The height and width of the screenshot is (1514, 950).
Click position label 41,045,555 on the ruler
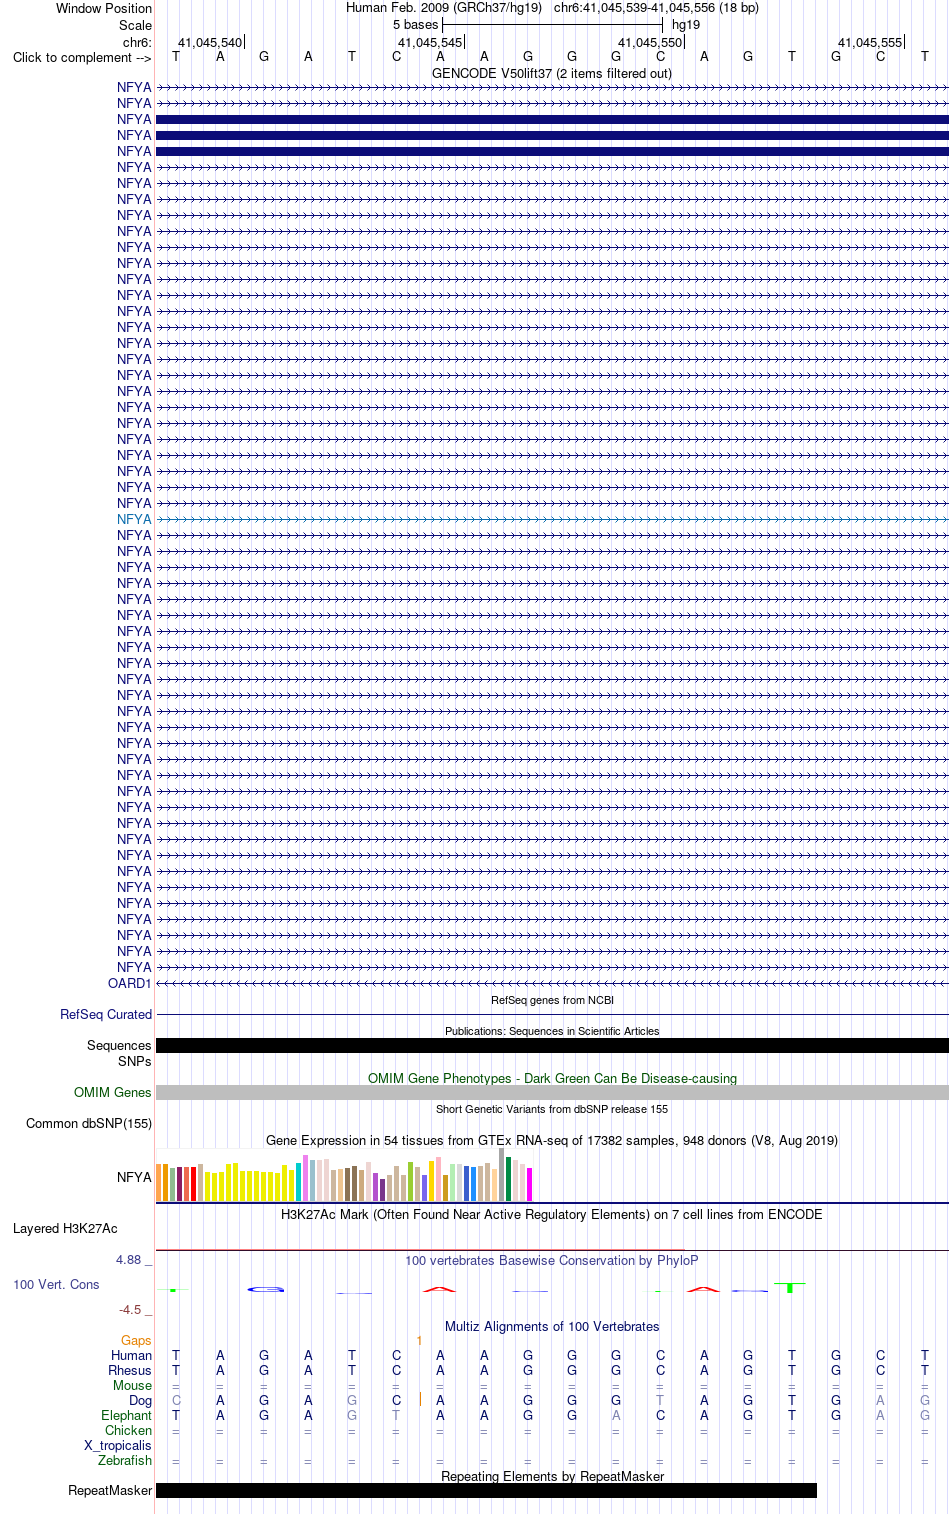tap(870, 42)
